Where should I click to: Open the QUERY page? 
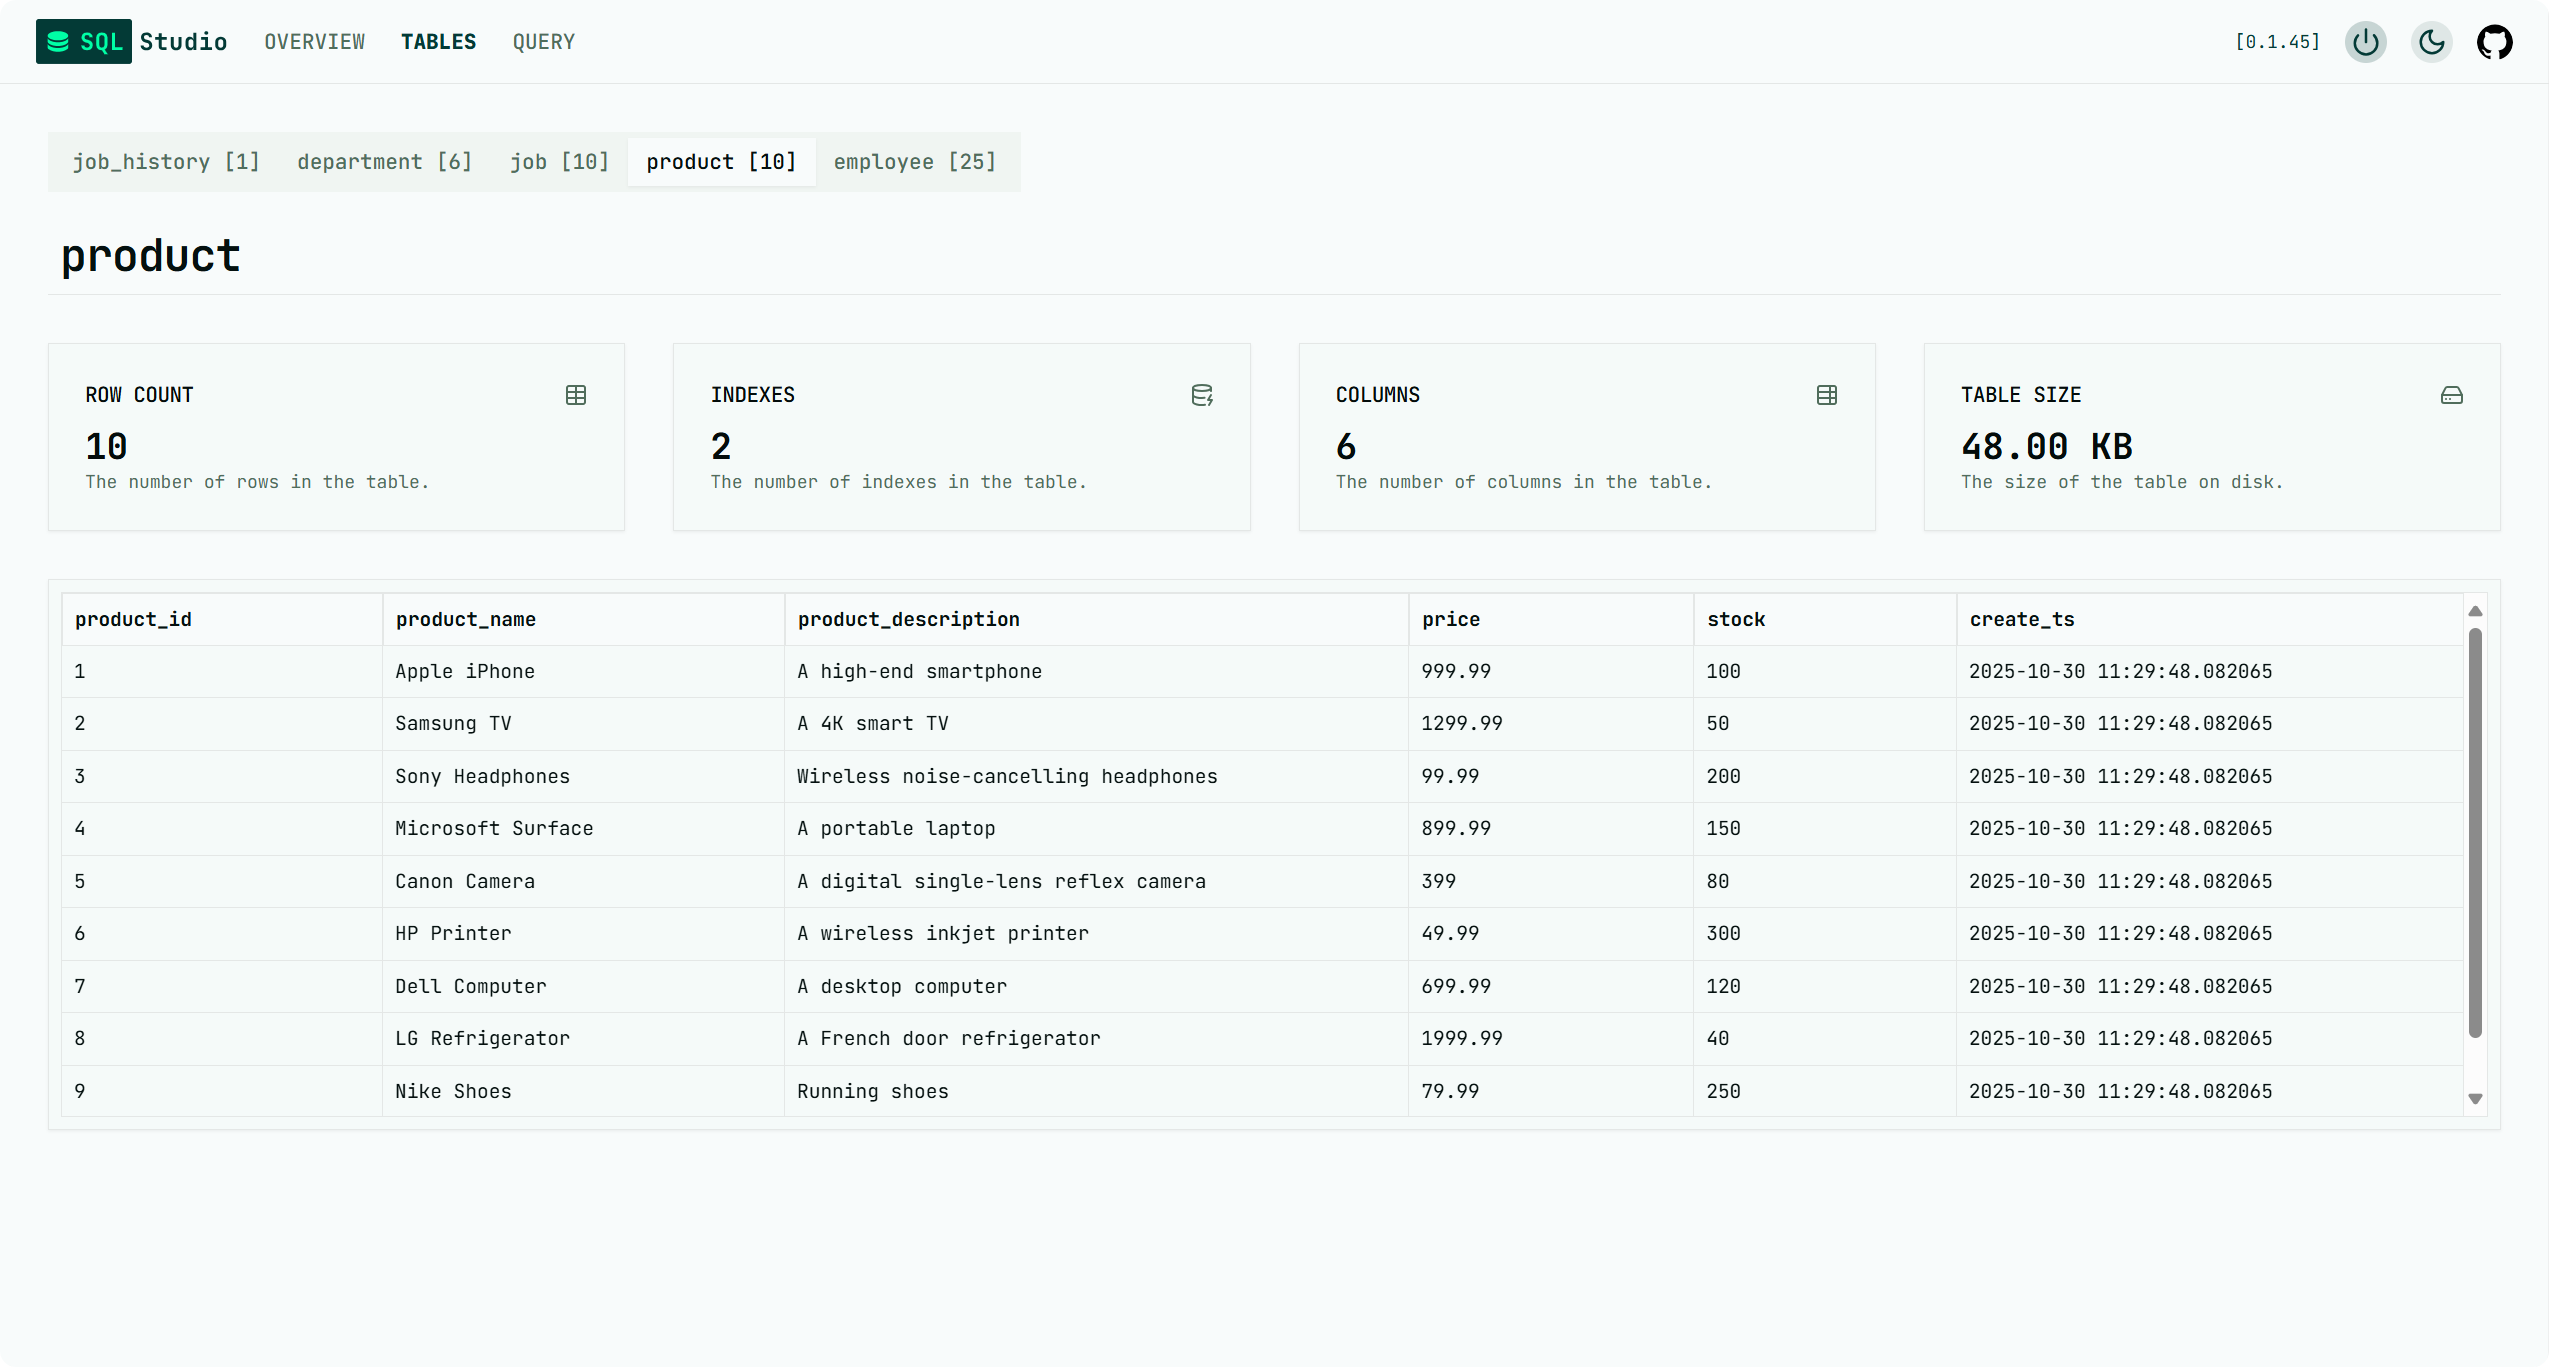point(544,42)
